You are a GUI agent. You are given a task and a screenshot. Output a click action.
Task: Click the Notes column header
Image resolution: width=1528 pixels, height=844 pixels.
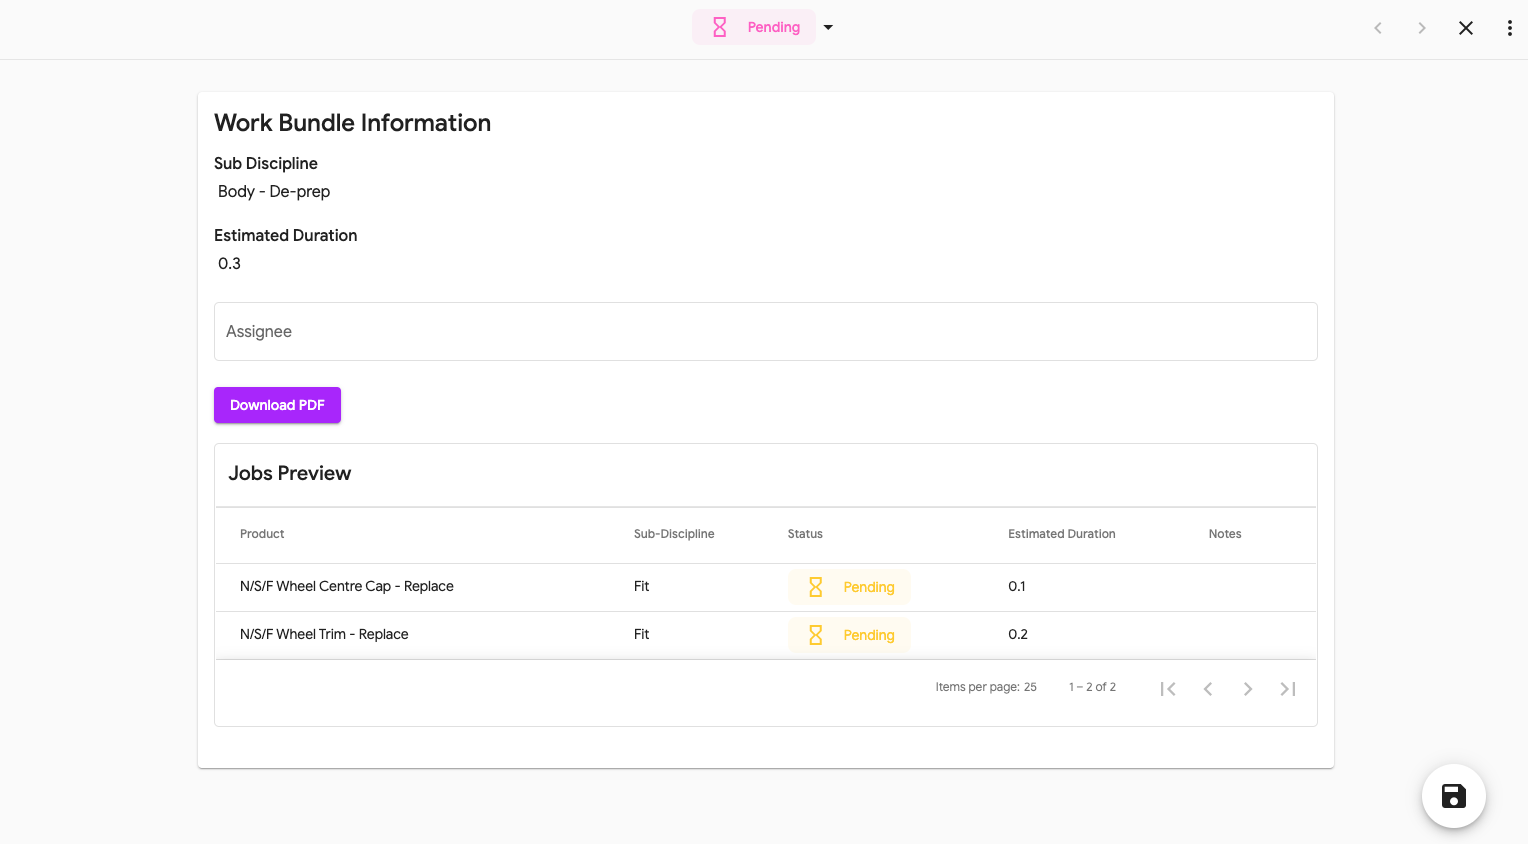coord(1225,534)
